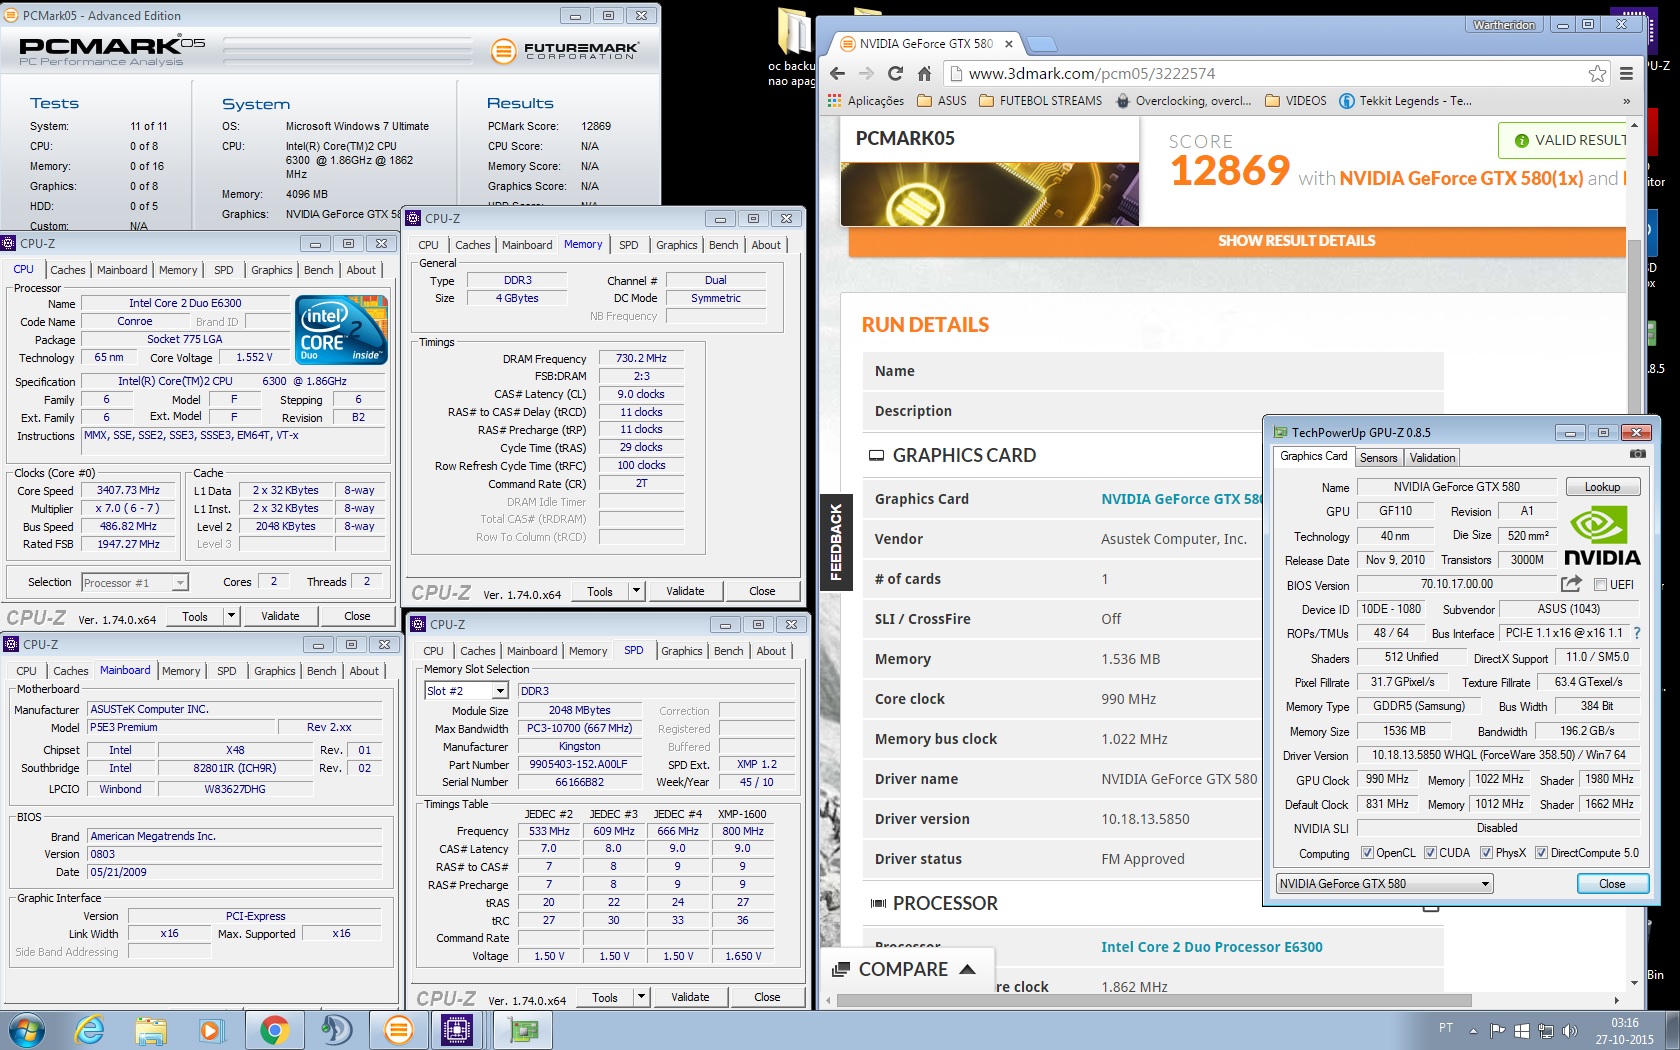Switch to Sensors tab in GPU-Z
The height and width of the screenshot is (1050, 1680).
[1378, 458]
